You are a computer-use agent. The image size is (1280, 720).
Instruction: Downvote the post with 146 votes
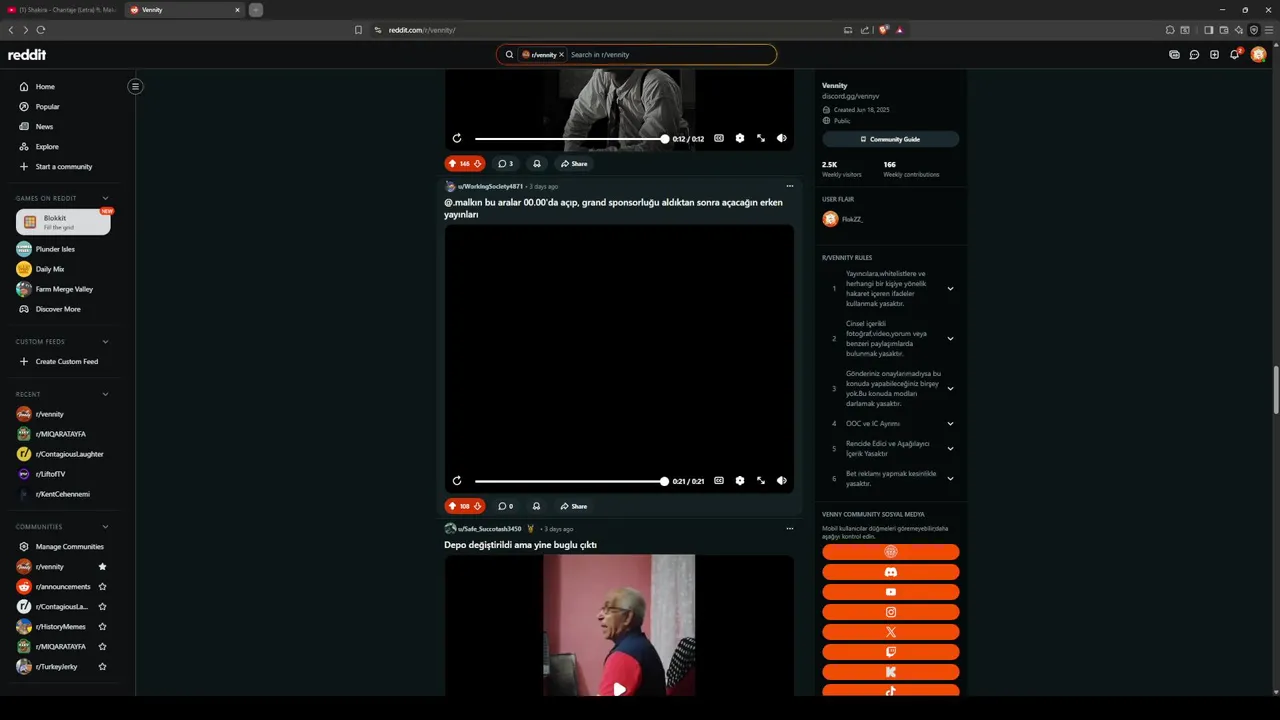[x=478, y=164]
